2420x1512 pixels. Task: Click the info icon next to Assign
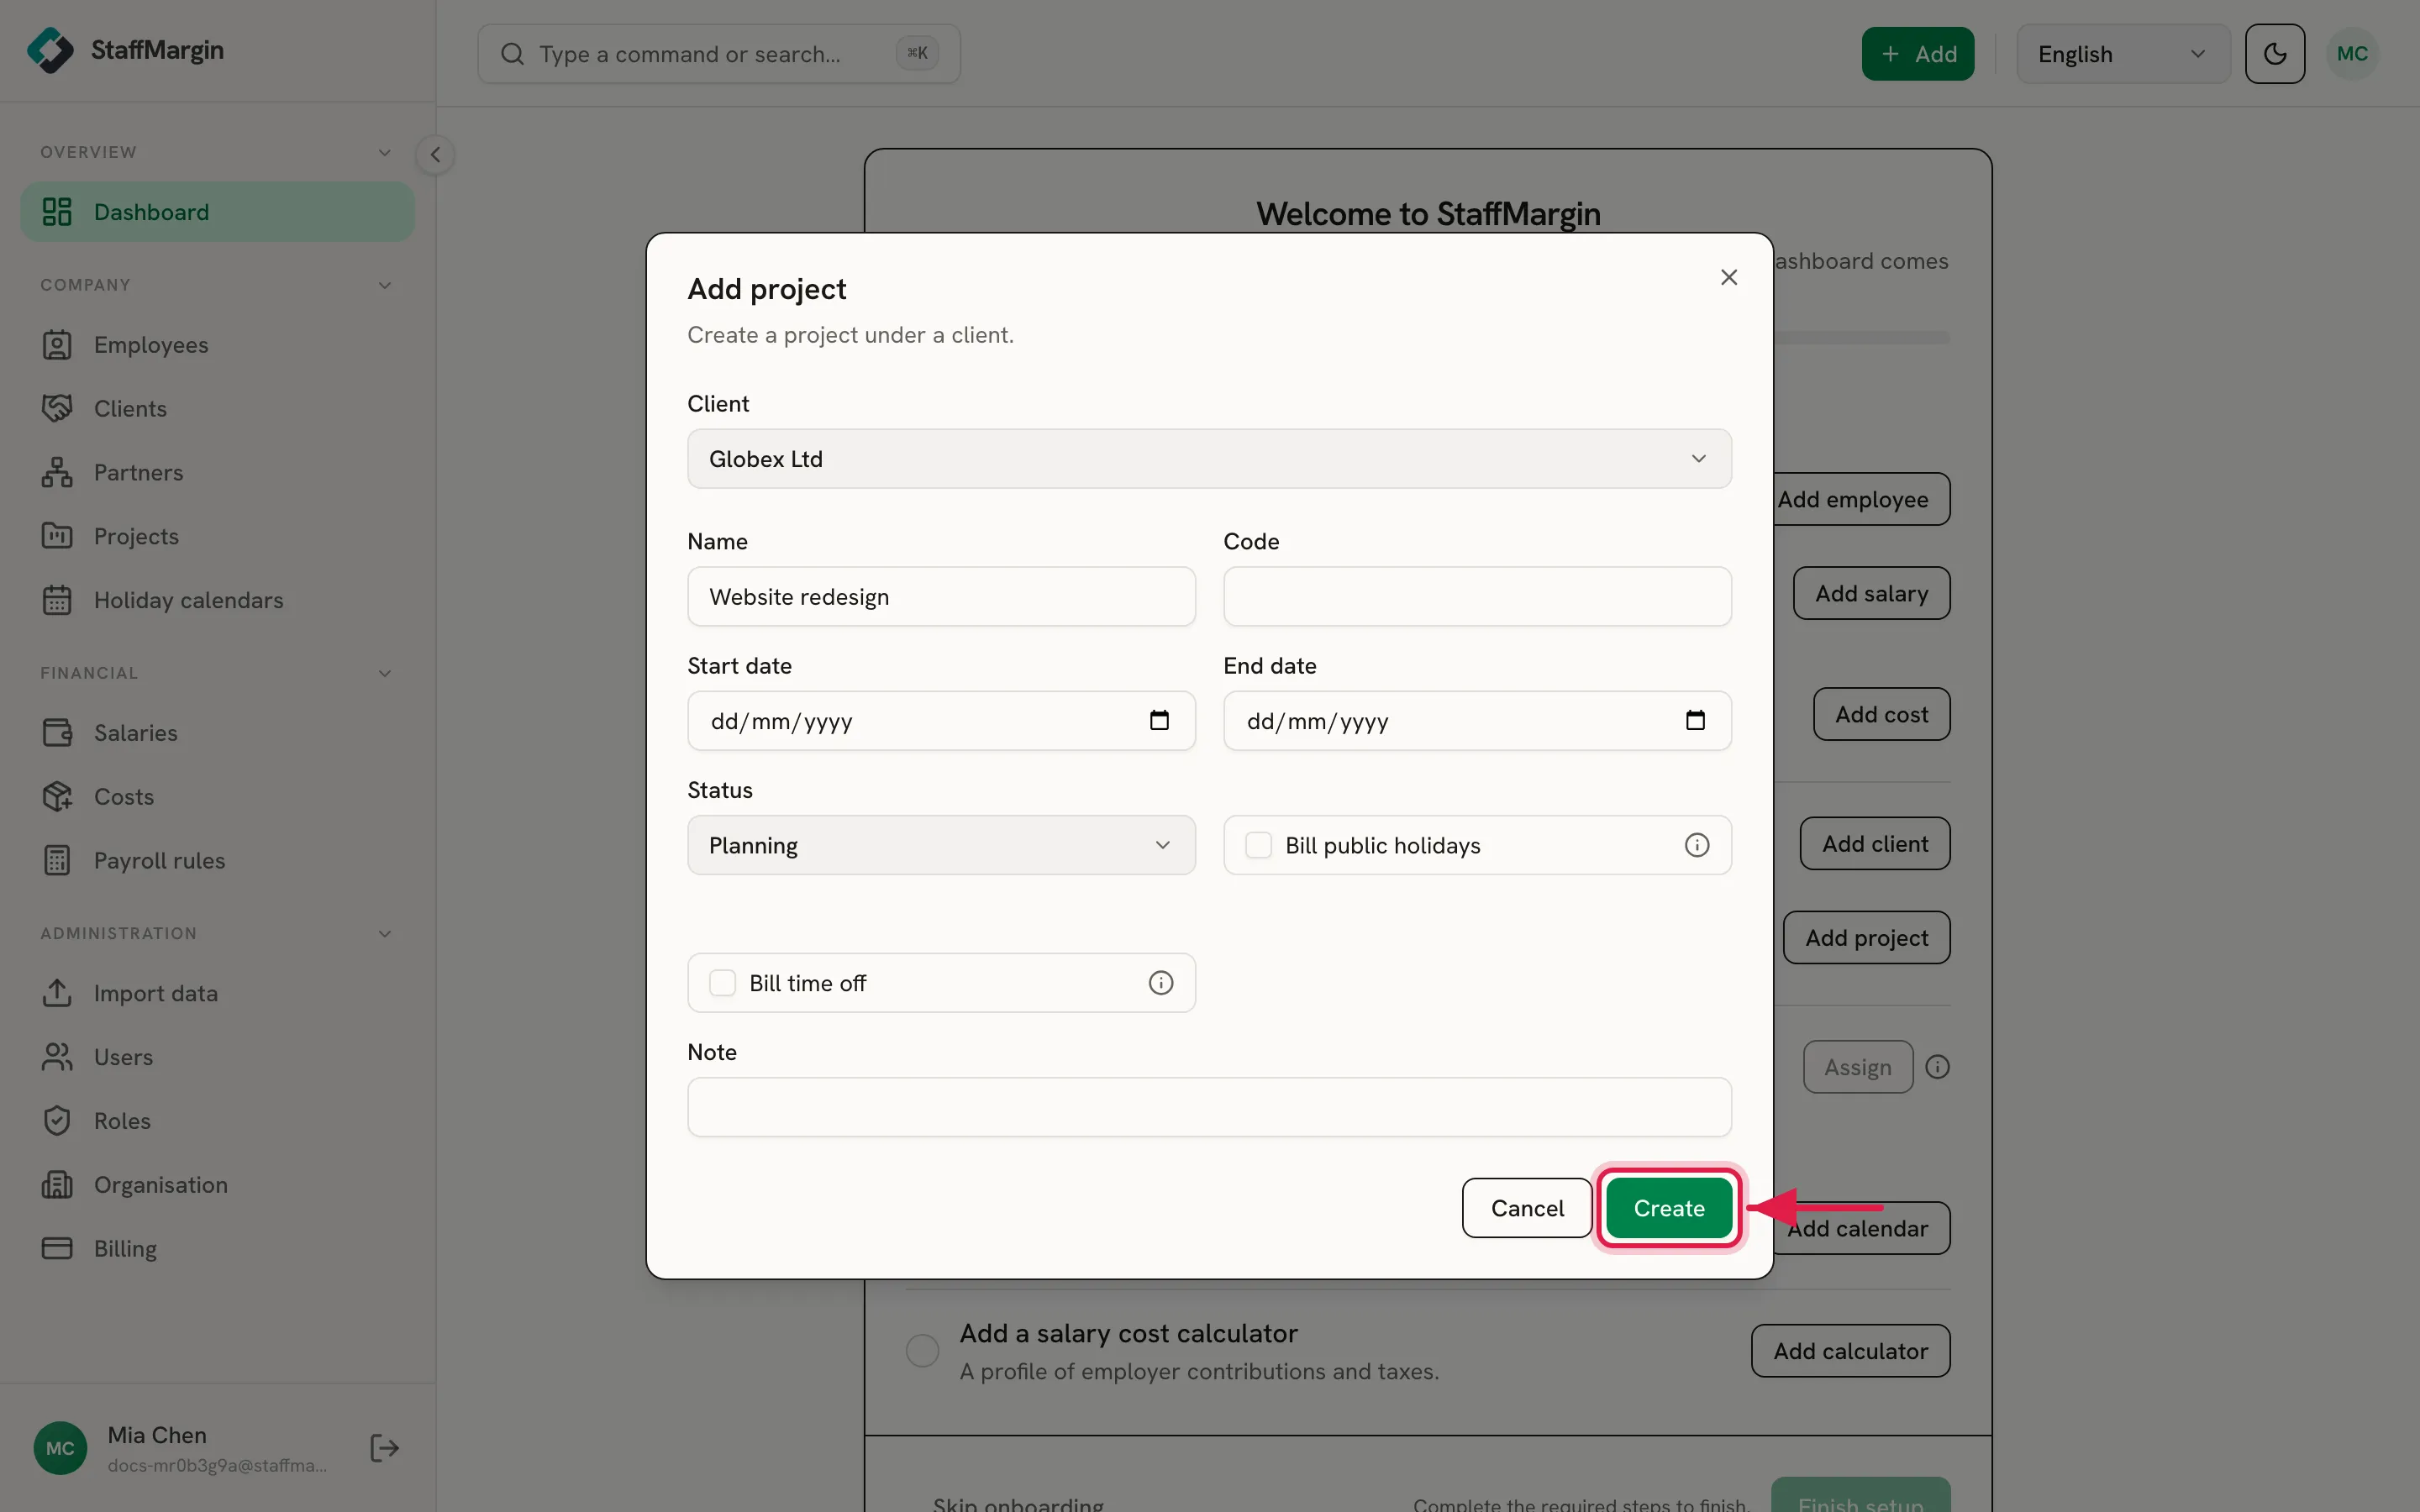(x=1938, y=1067)
